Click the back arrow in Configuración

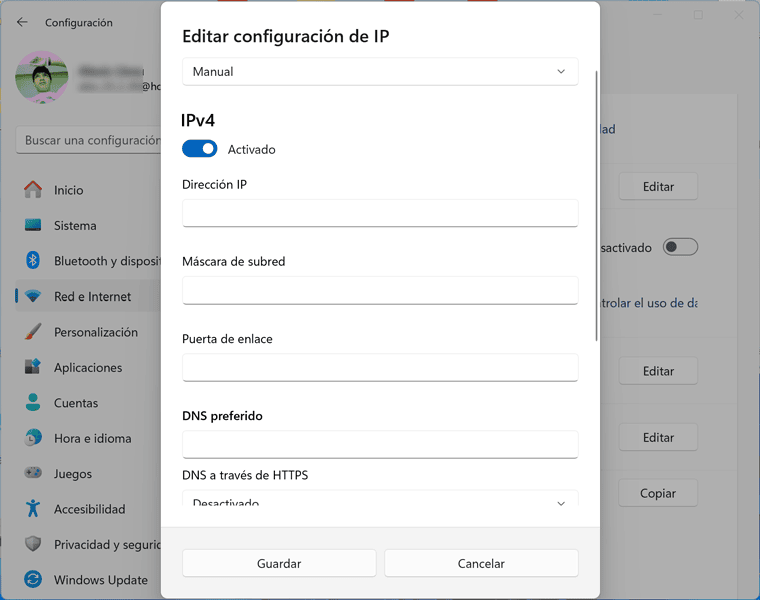click(x=22, y=22)
